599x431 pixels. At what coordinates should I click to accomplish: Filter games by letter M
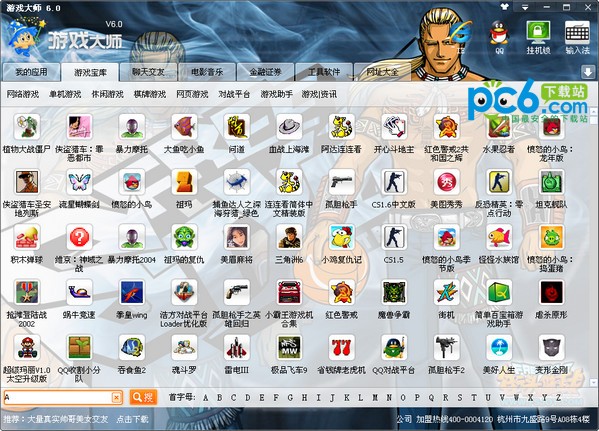click(x=375, y=398)
